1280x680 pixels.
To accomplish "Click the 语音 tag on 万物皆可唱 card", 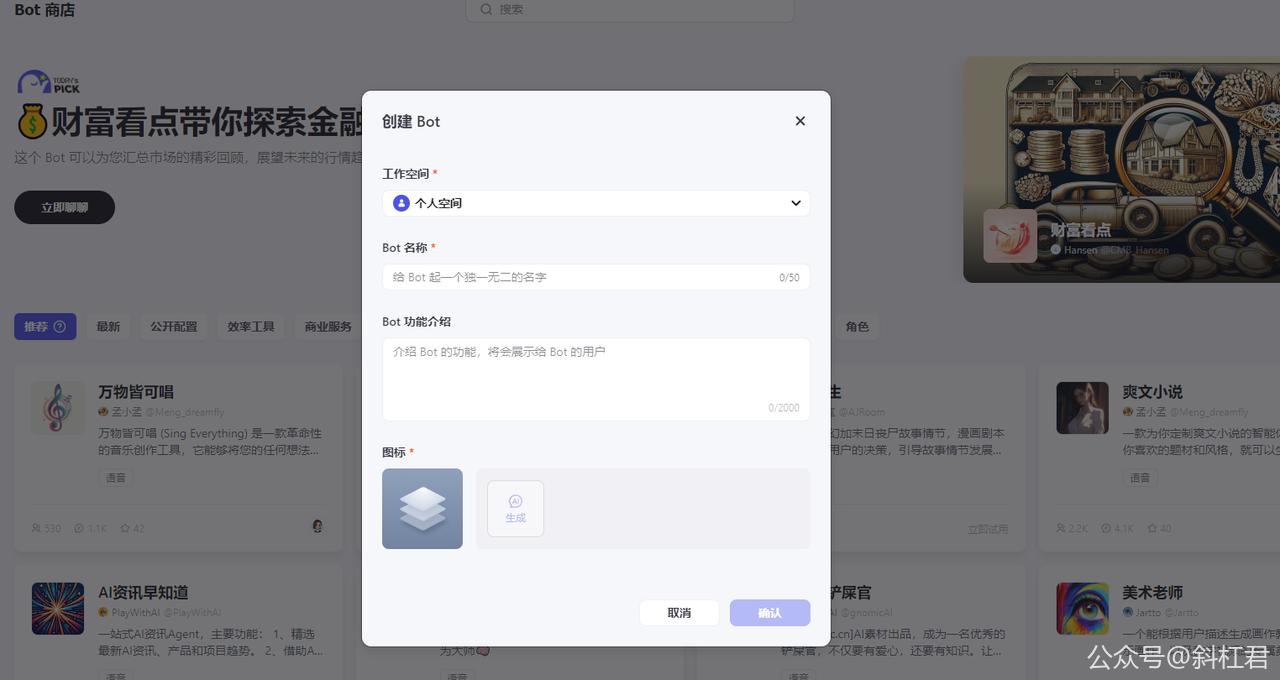I will [x=116, y=478].
